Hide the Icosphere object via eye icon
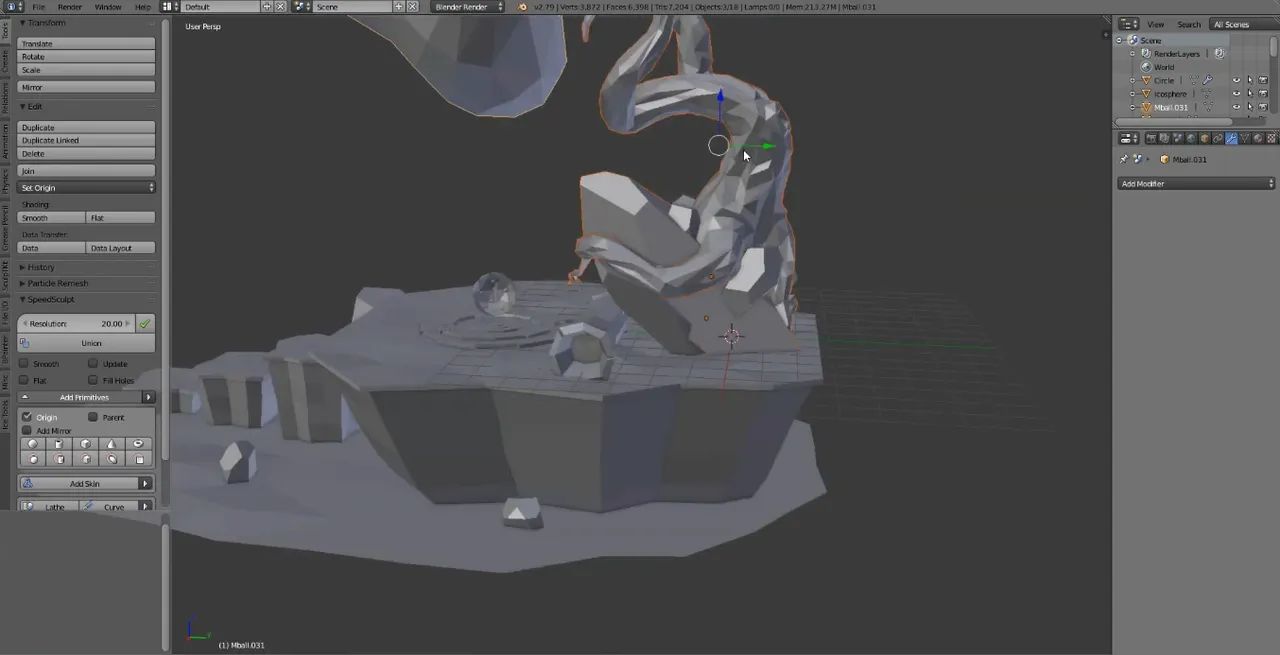The image size is (1280, 655). point(1236,93)
